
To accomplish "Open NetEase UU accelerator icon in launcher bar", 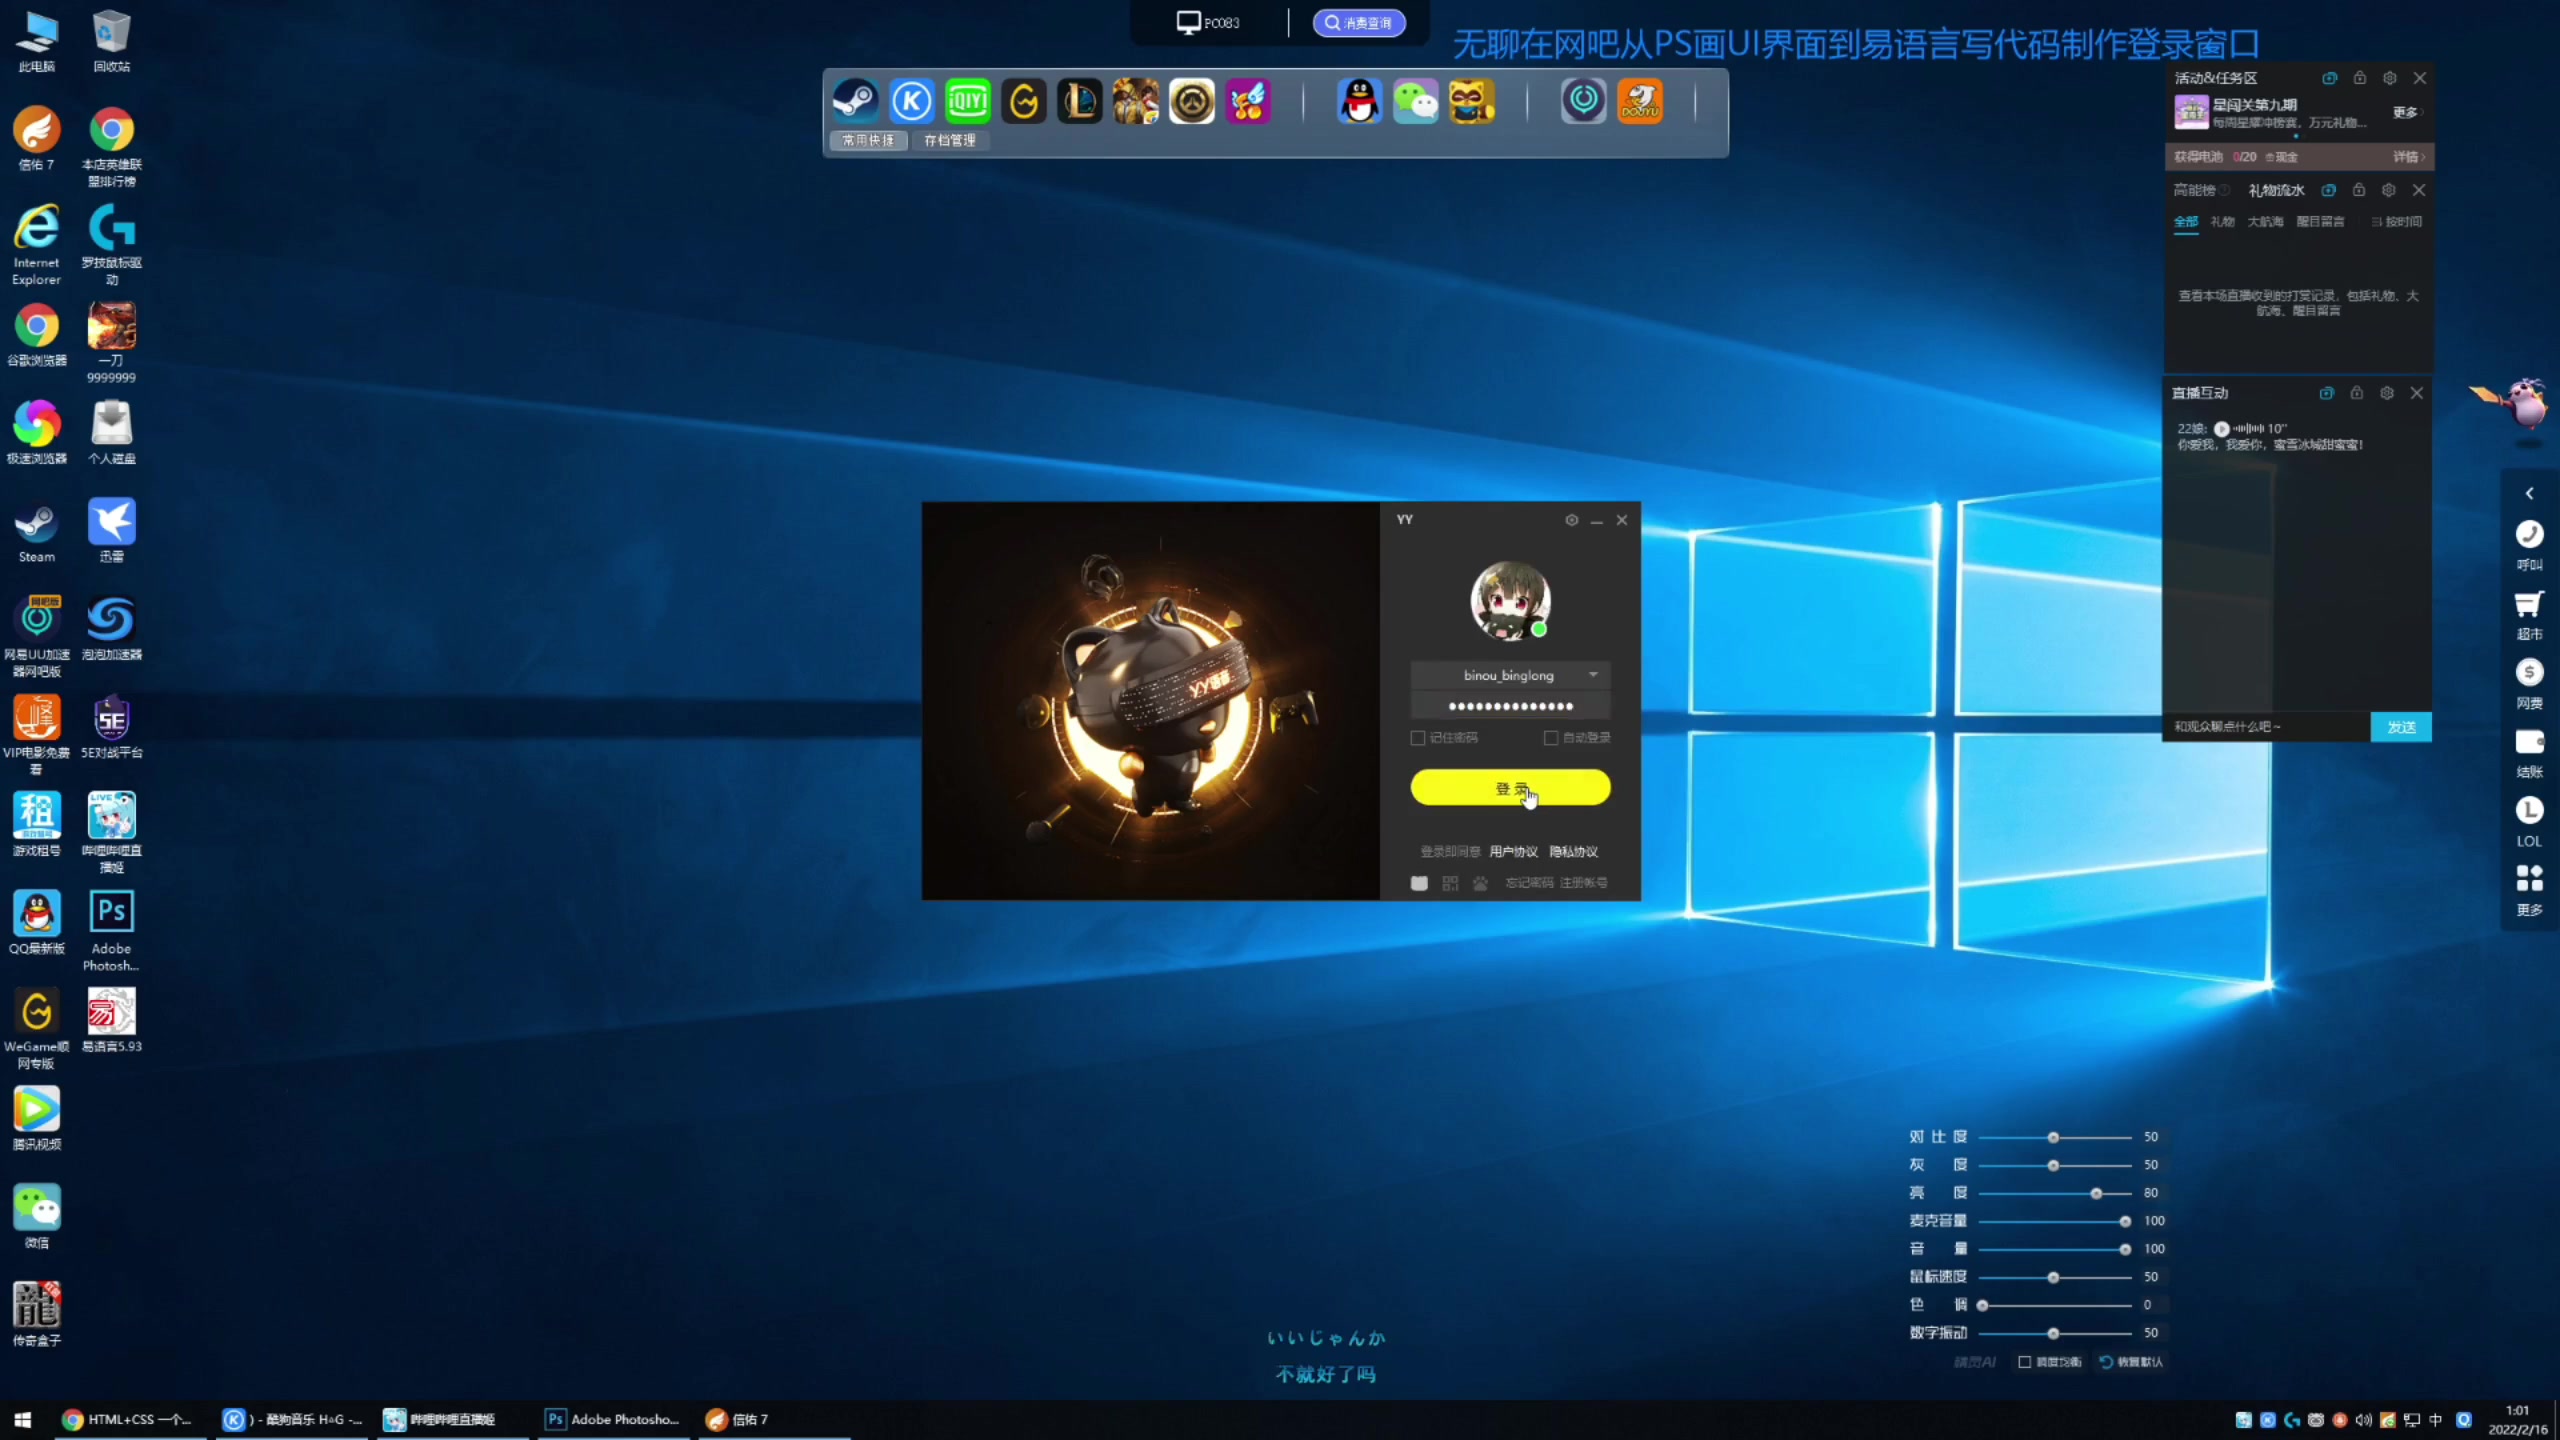I will click(1584, 101).
